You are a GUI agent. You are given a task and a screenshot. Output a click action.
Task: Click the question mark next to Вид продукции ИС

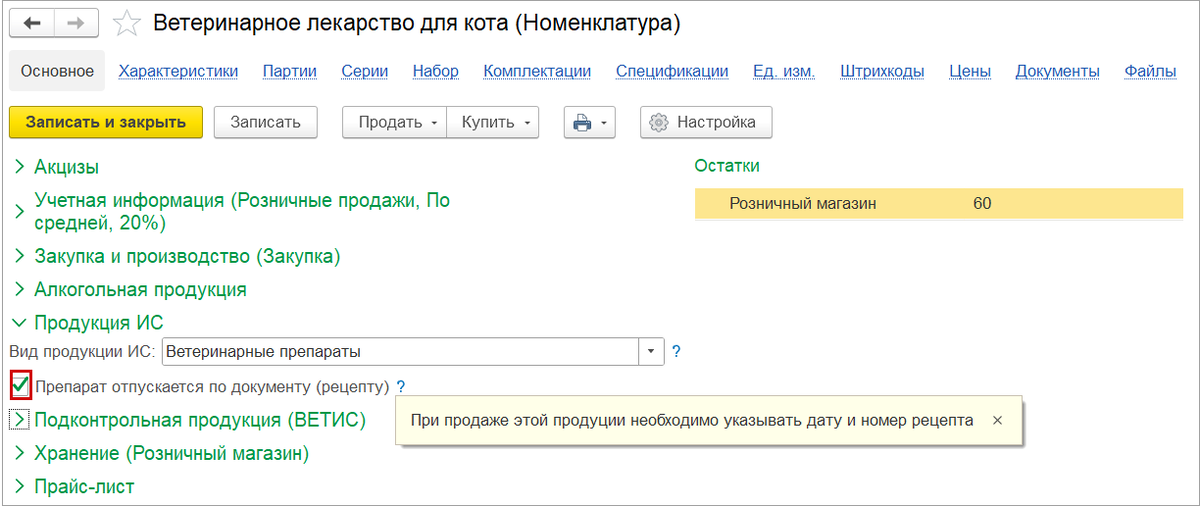[676, 352]
